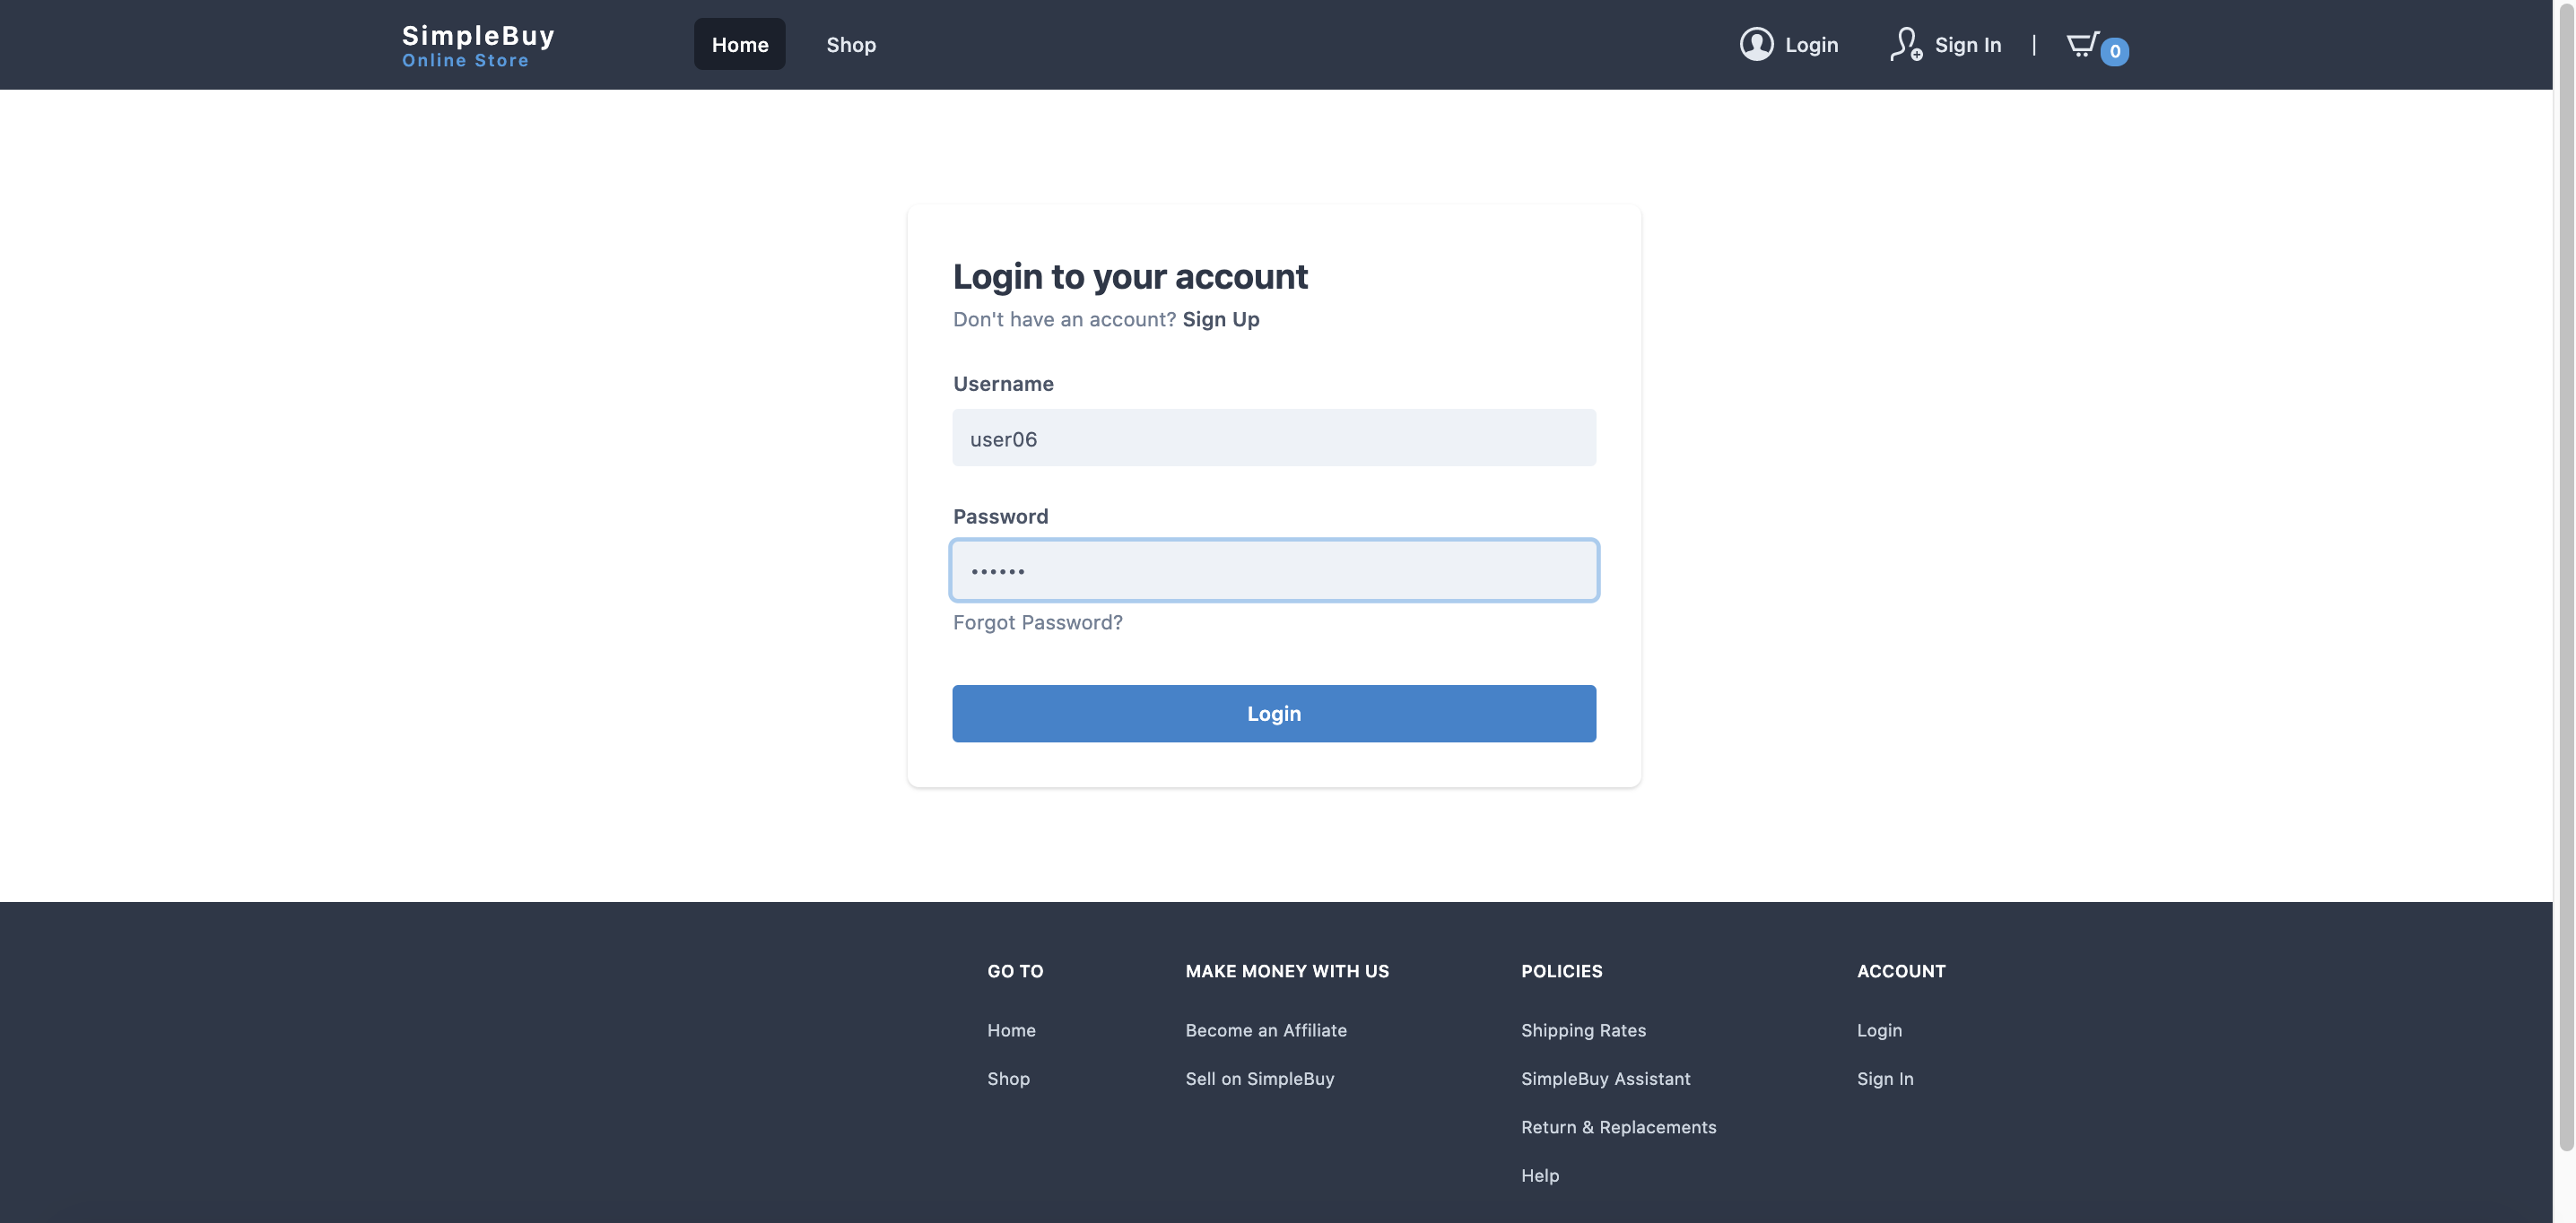The height and width of the screenshot is (1223, 2576).
Task: Focus the Password input field
Action: click(1273, 570)
